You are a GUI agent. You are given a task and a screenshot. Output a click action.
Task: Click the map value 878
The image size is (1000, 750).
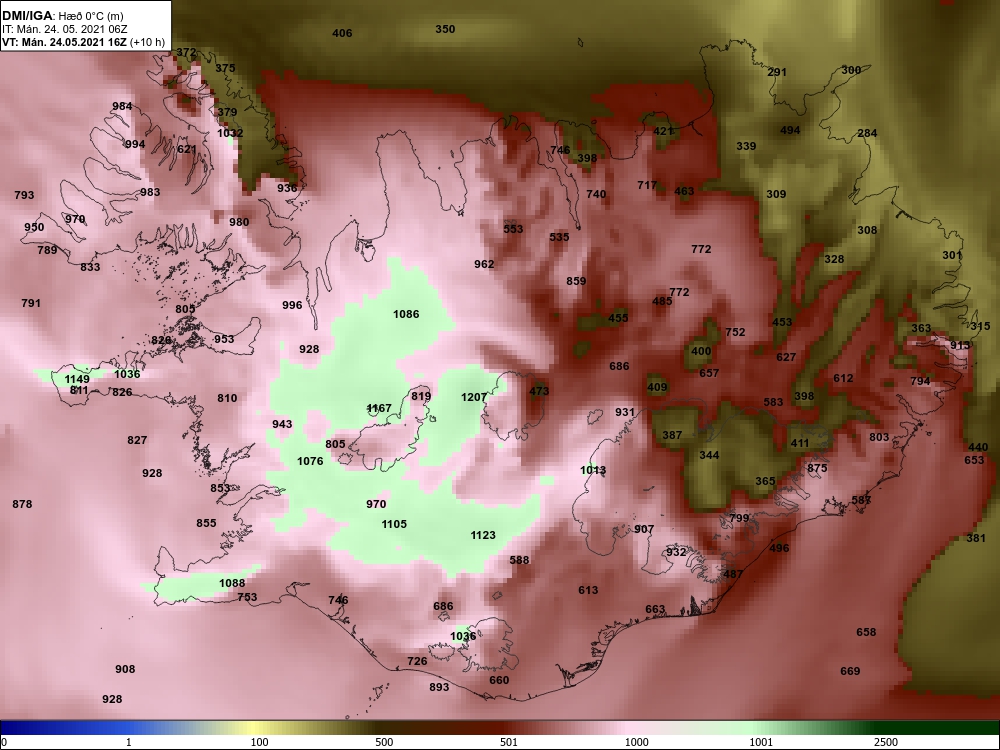[22, 504]
